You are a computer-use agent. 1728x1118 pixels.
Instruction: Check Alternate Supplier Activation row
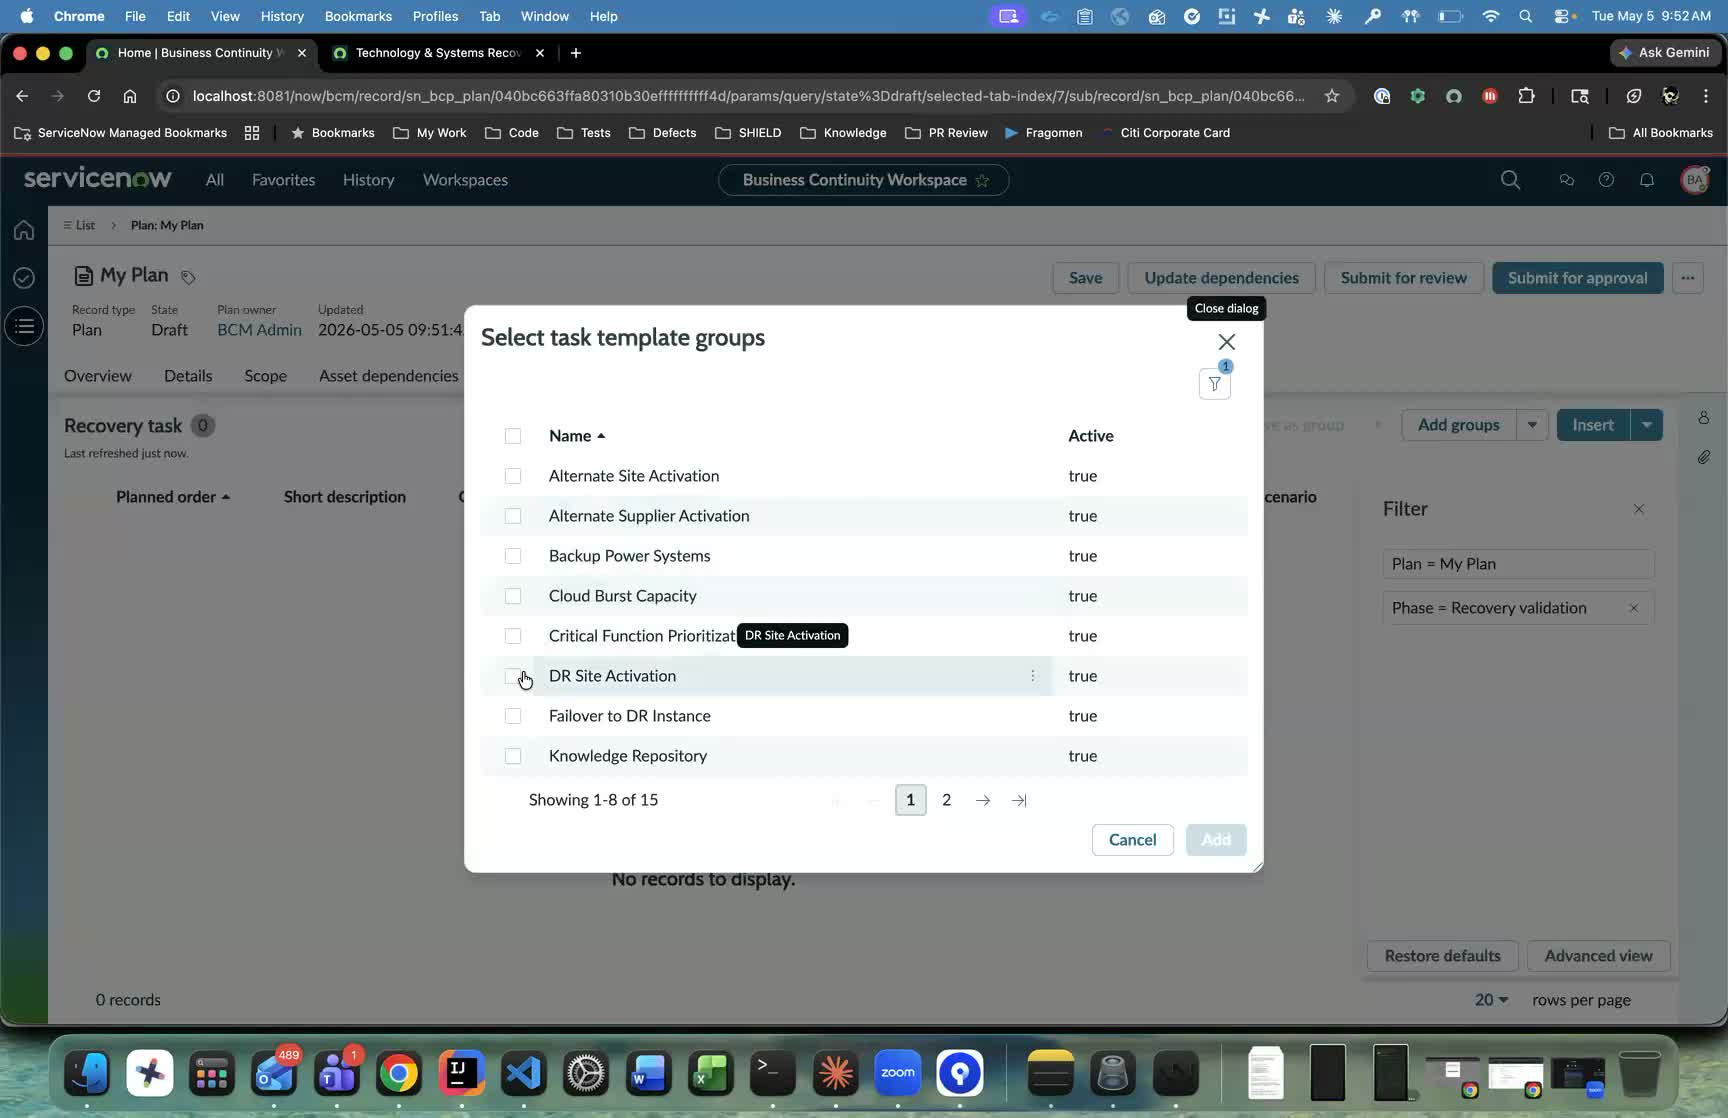[x=513, y=516]
